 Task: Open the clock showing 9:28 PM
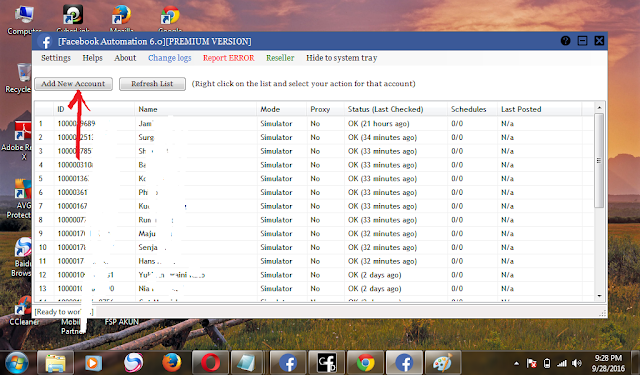tap(608, 363)
